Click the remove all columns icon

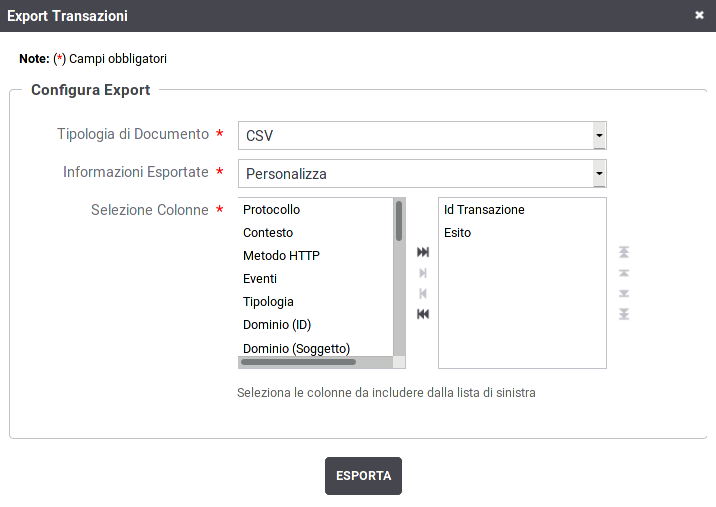423,314
